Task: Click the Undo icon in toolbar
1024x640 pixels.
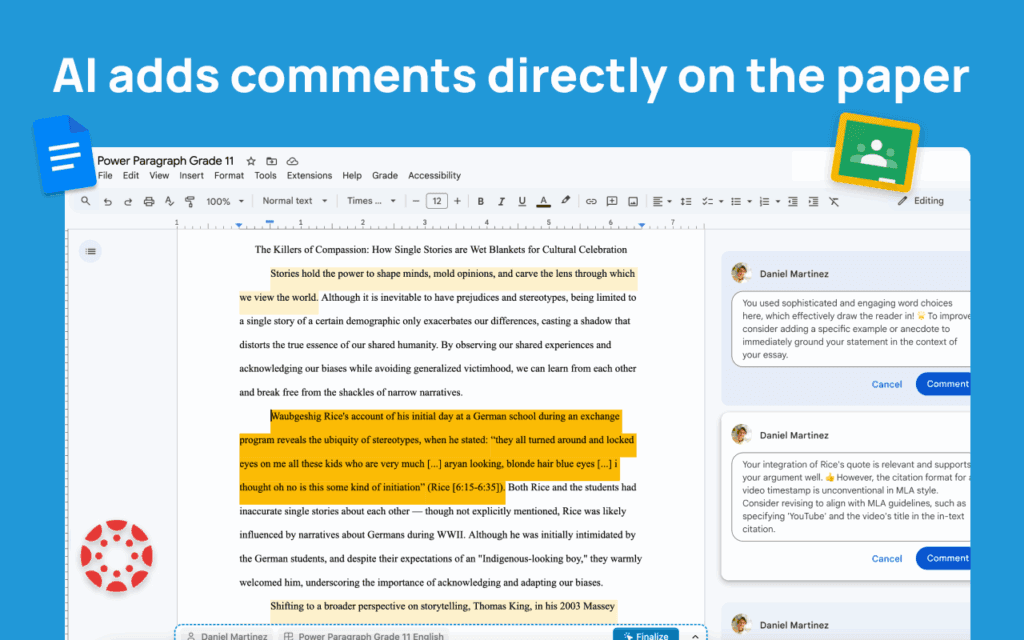Action: (x=107, y=201)
